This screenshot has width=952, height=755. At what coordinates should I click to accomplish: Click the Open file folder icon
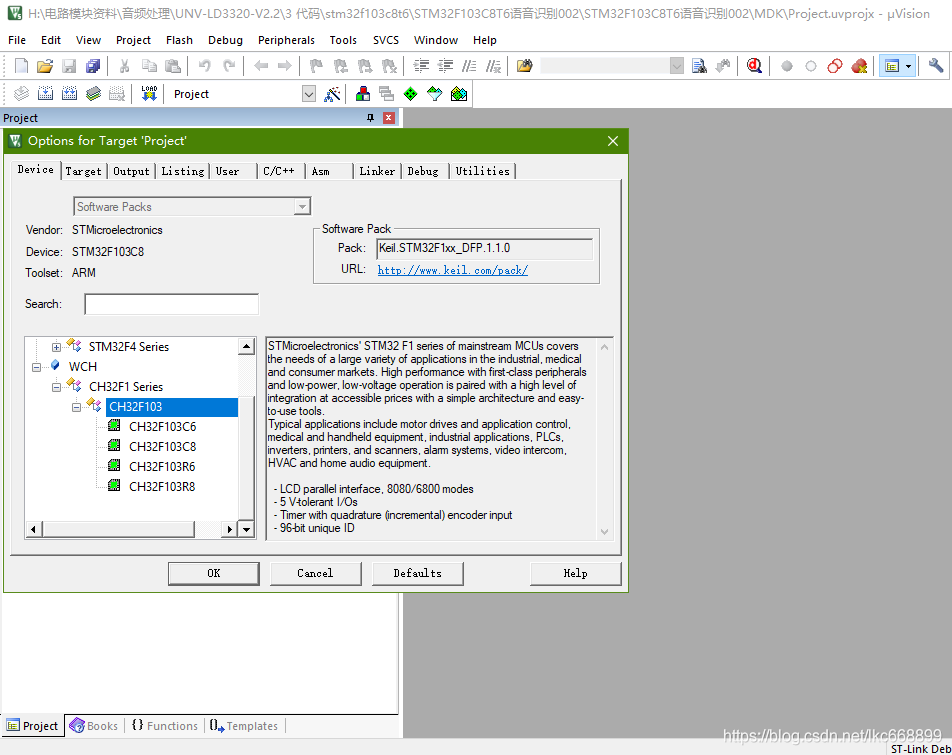click(x=45, y=66)
